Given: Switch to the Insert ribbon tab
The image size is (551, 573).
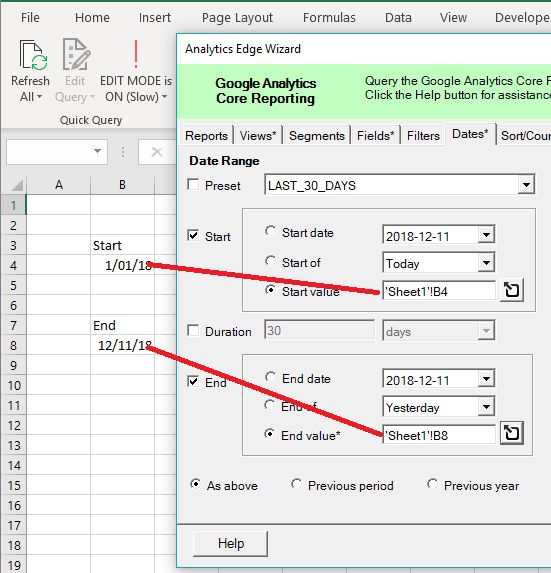Looking at the screenshot, I should point(155,18).
